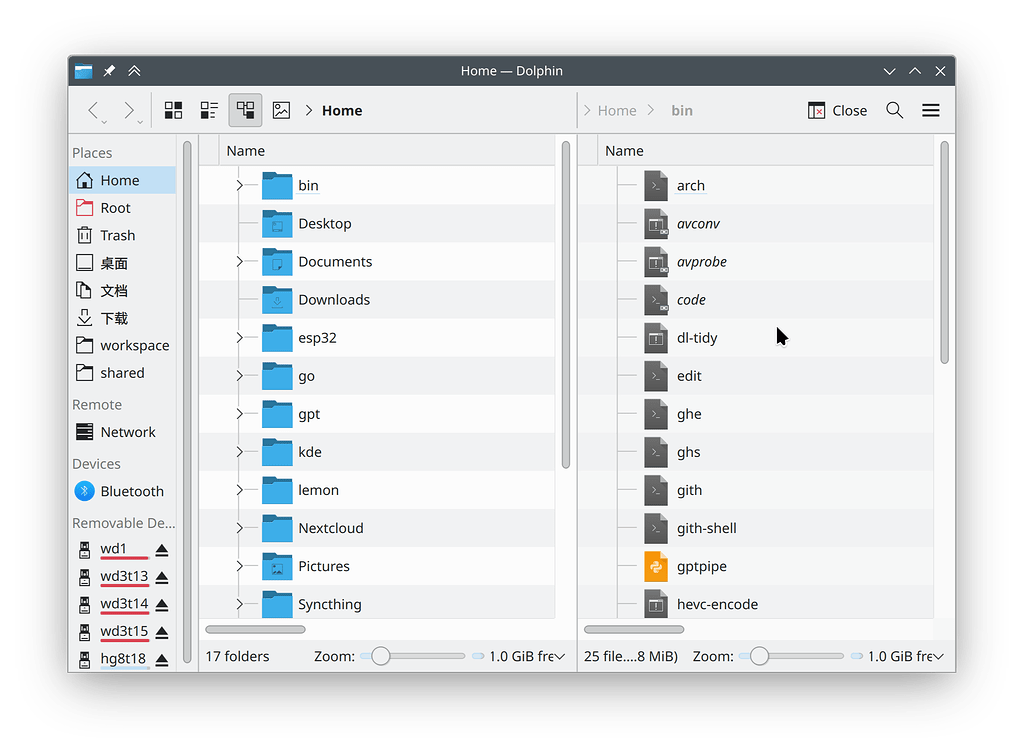Open the search magnifier icon
1024x753 pixels.
pos(894,110)
